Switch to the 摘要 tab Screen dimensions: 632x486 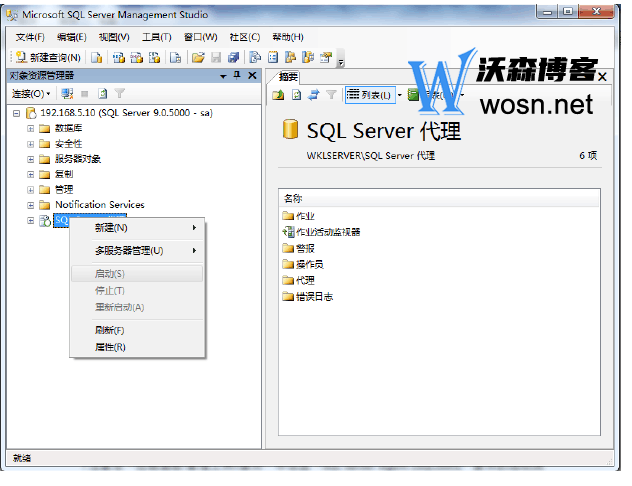(x=289, y=77)
